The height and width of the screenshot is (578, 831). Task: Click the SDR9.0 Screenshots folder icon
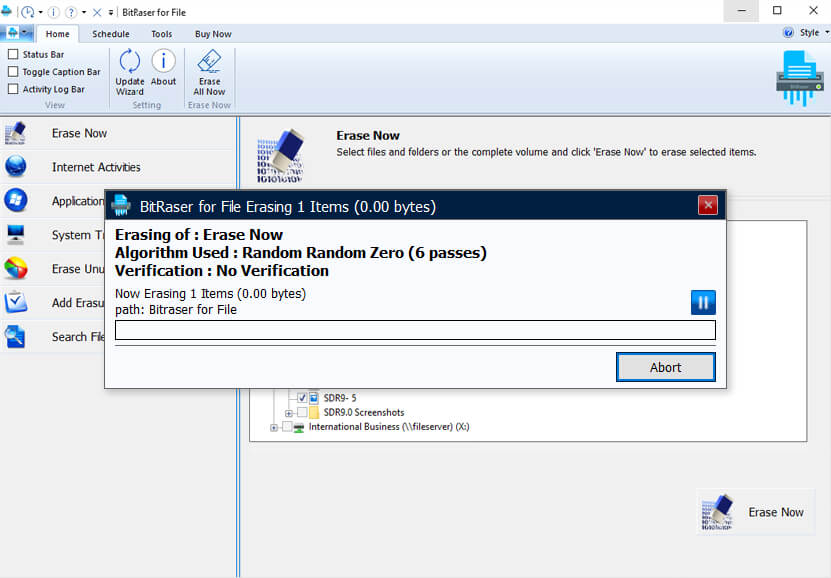tap(314, 412)
